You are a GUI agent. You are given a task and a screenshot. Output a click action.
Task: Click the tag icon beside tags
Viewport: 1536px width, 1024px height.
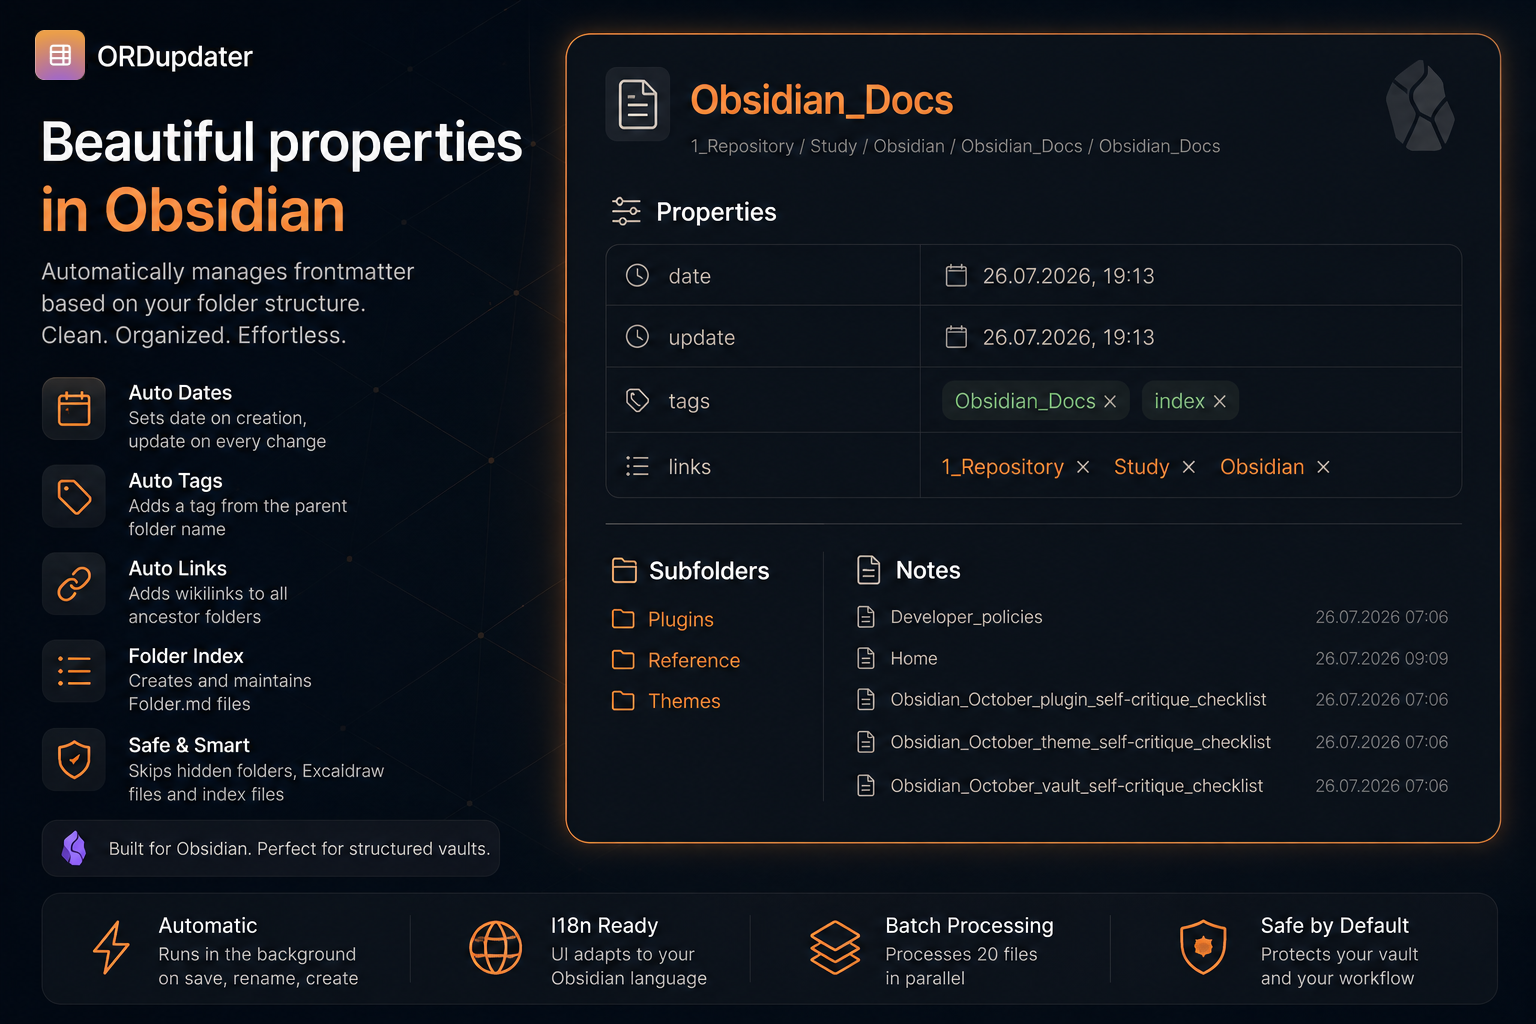click(637, 400)
